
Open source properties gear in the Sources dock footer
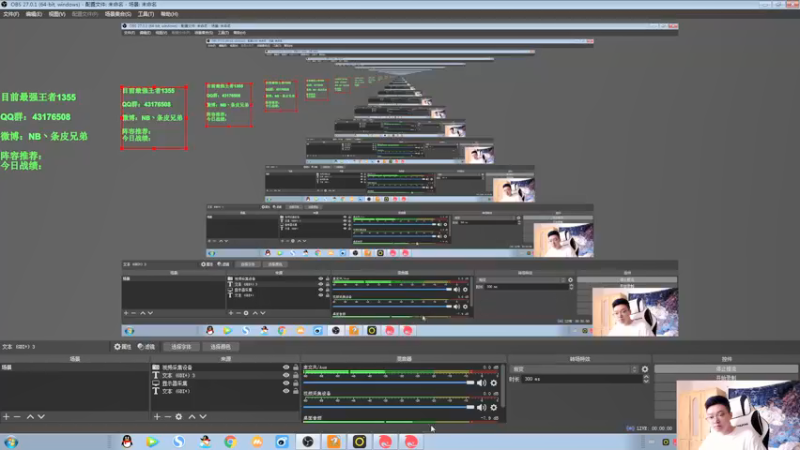(179, 417)
